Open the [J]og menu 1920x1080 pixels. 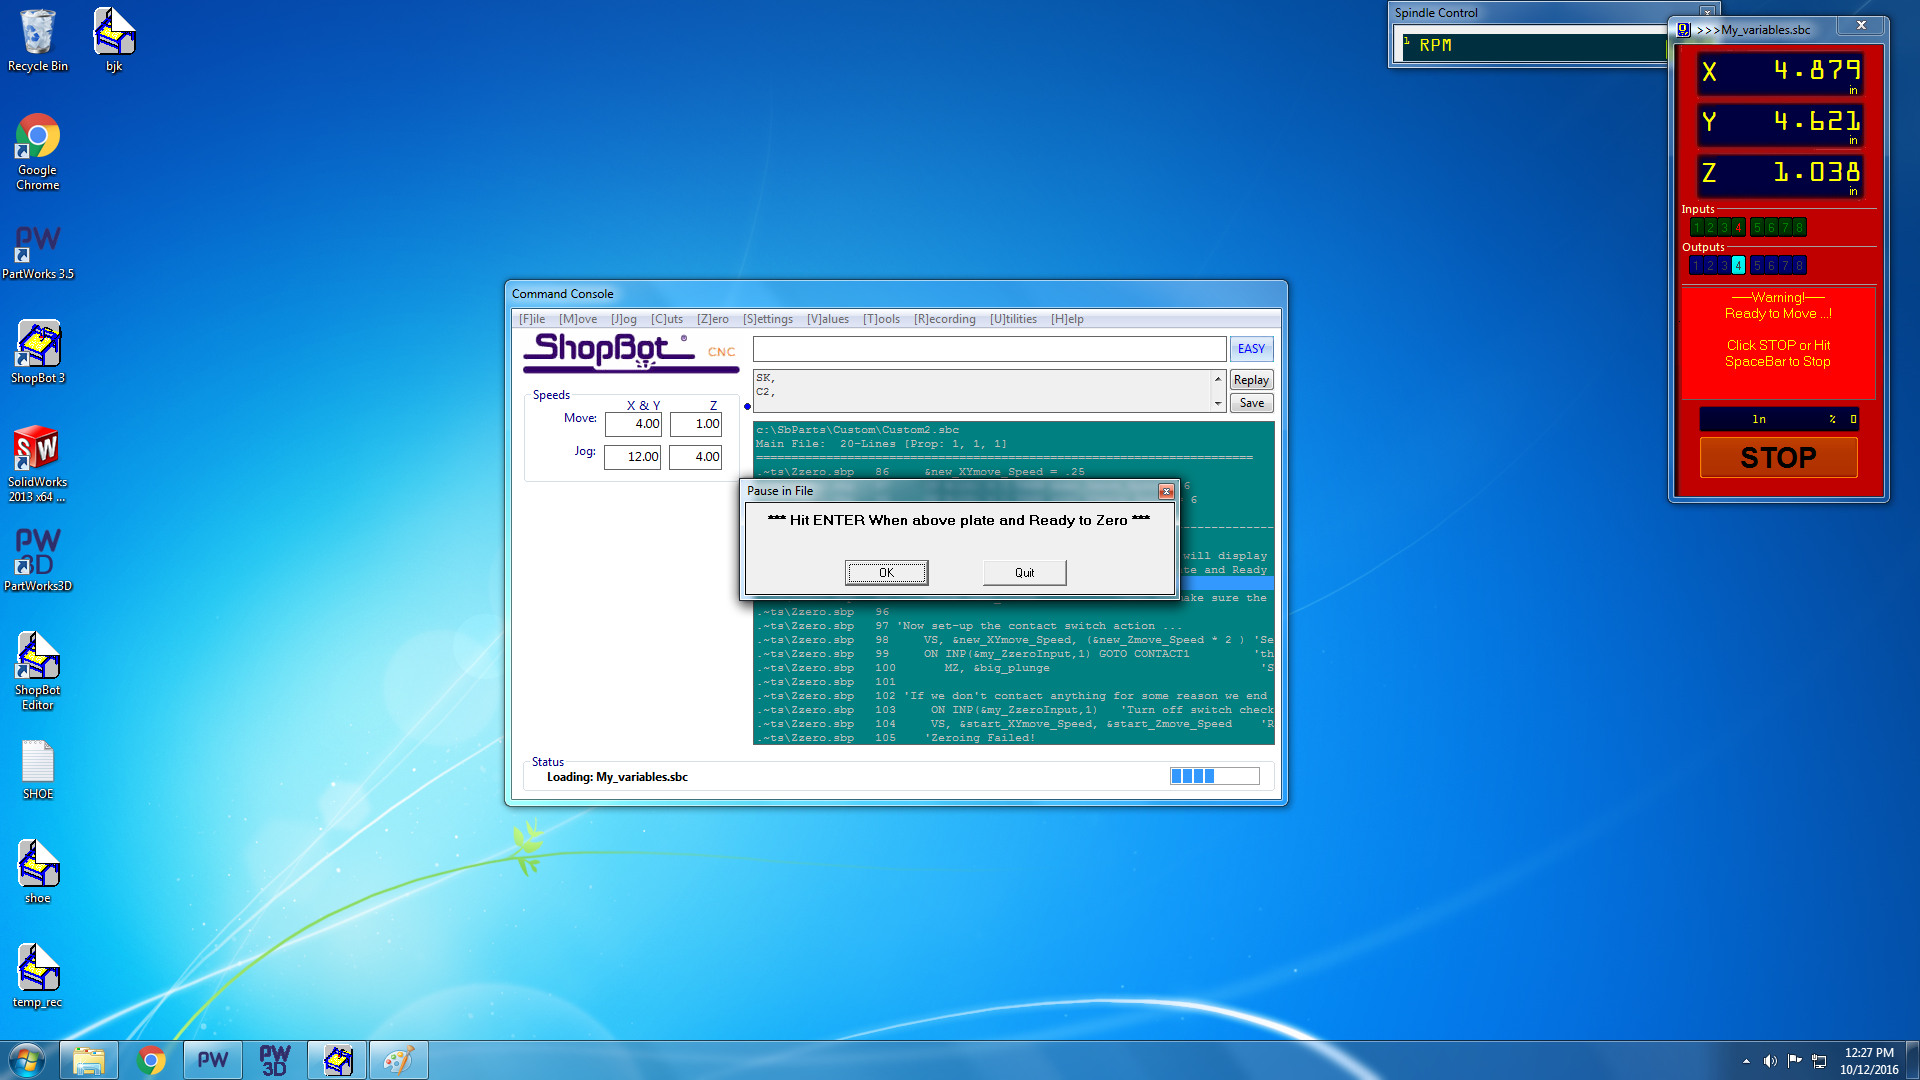[624, 319]
